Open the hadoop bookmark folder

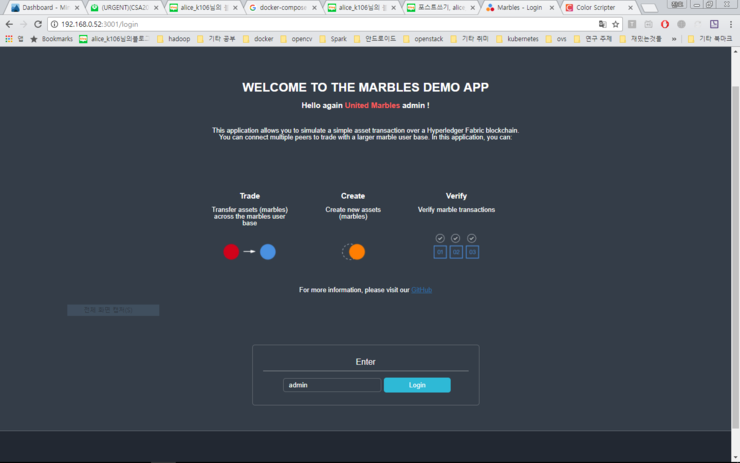pyautogui.click(x=173, y=39)
